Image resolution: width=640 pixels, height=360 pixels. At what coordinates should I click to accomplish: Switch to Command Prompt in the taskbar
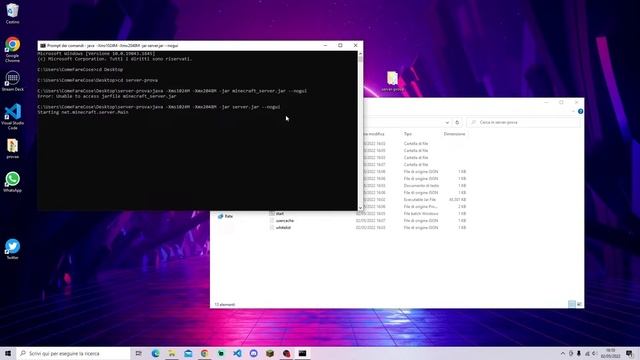(x=302, y=353)
